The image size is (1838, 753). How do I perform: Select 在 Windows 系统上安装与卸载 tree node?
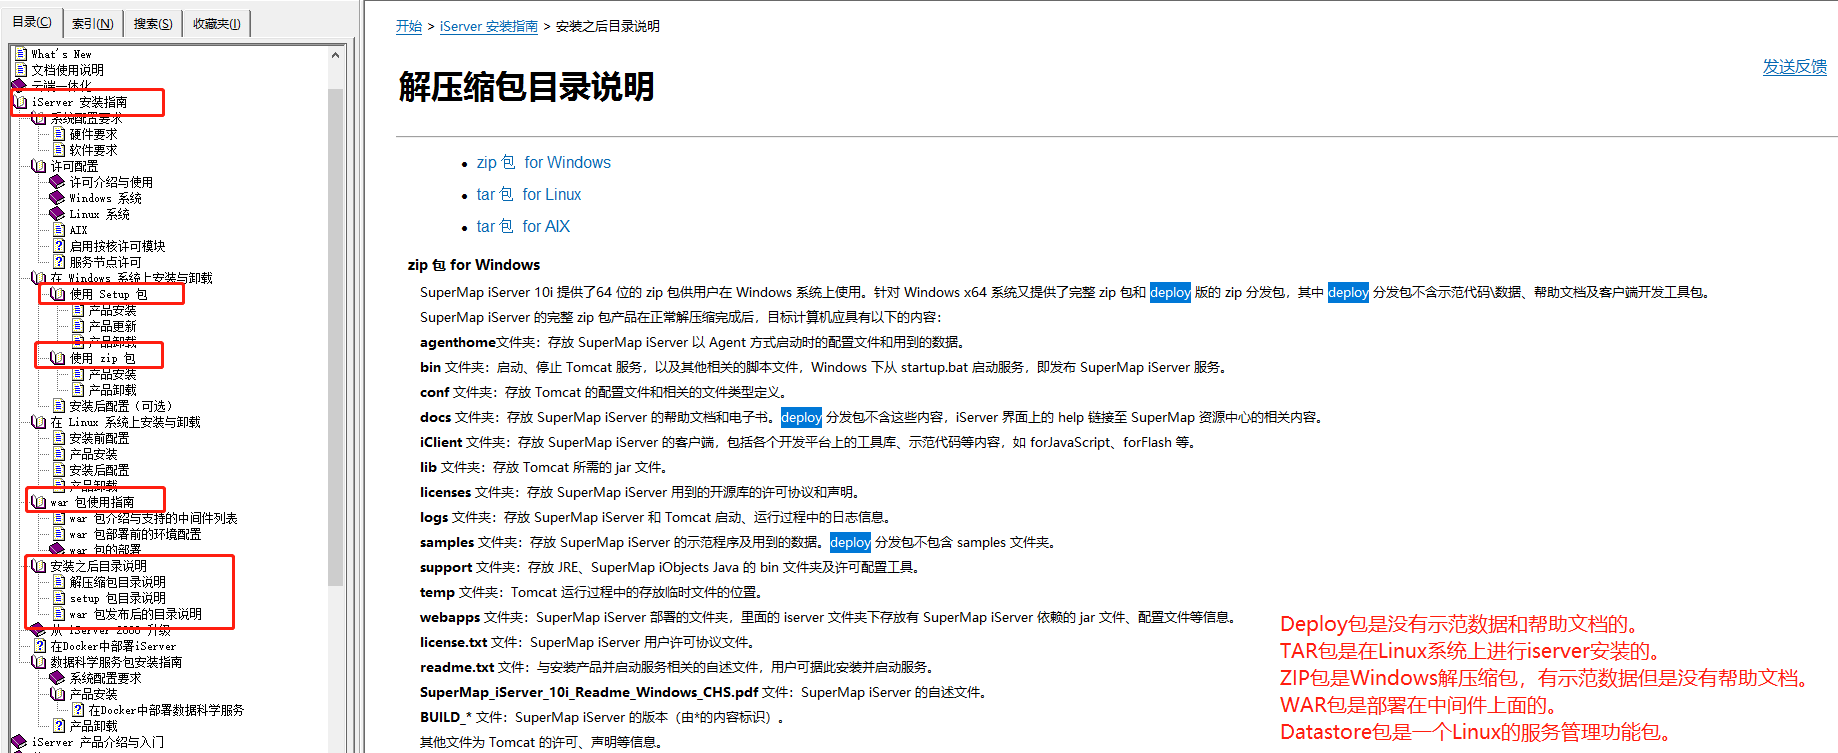[x=131, y=278]
